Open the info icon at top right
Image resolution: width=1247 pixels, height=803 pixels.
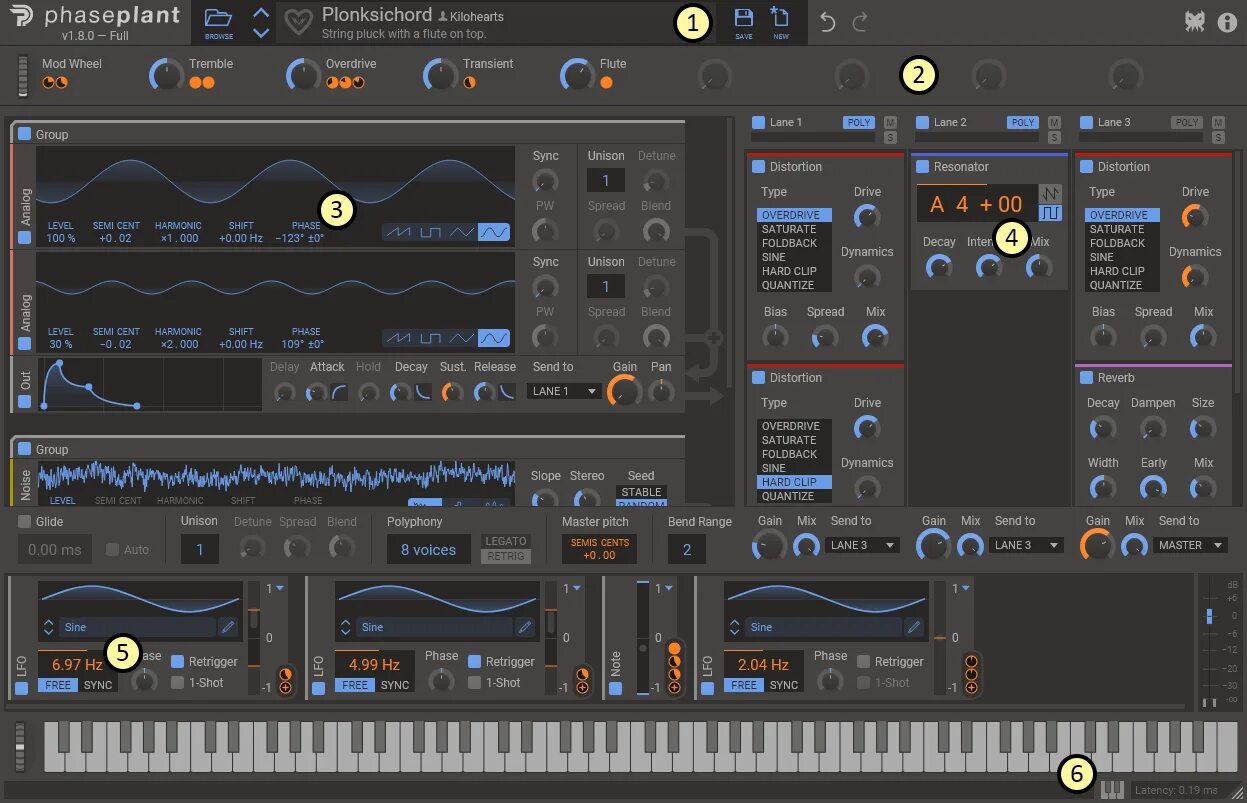(1227, 22)
